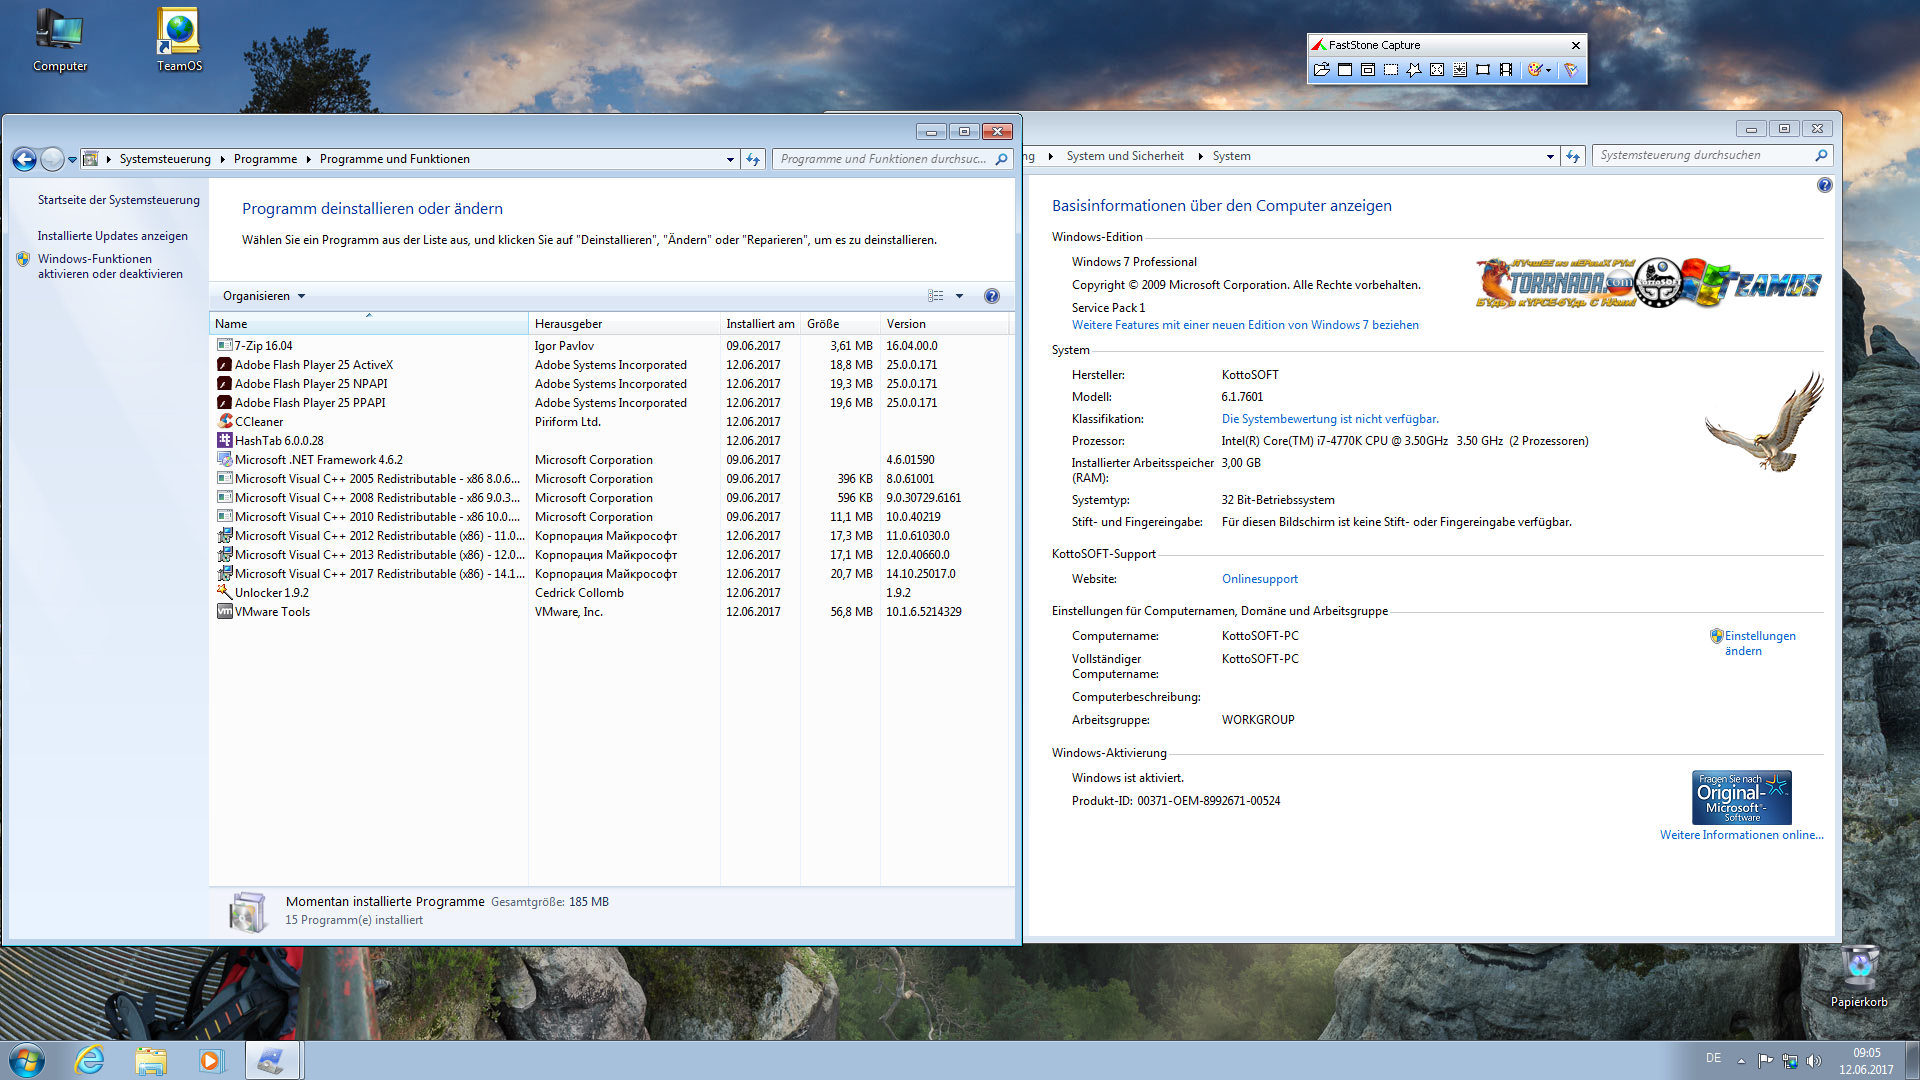Screen dimensions: 1920x1080
Task: Select FastStone Capture Fixed Region tool
Action: tap(1483, 70)
